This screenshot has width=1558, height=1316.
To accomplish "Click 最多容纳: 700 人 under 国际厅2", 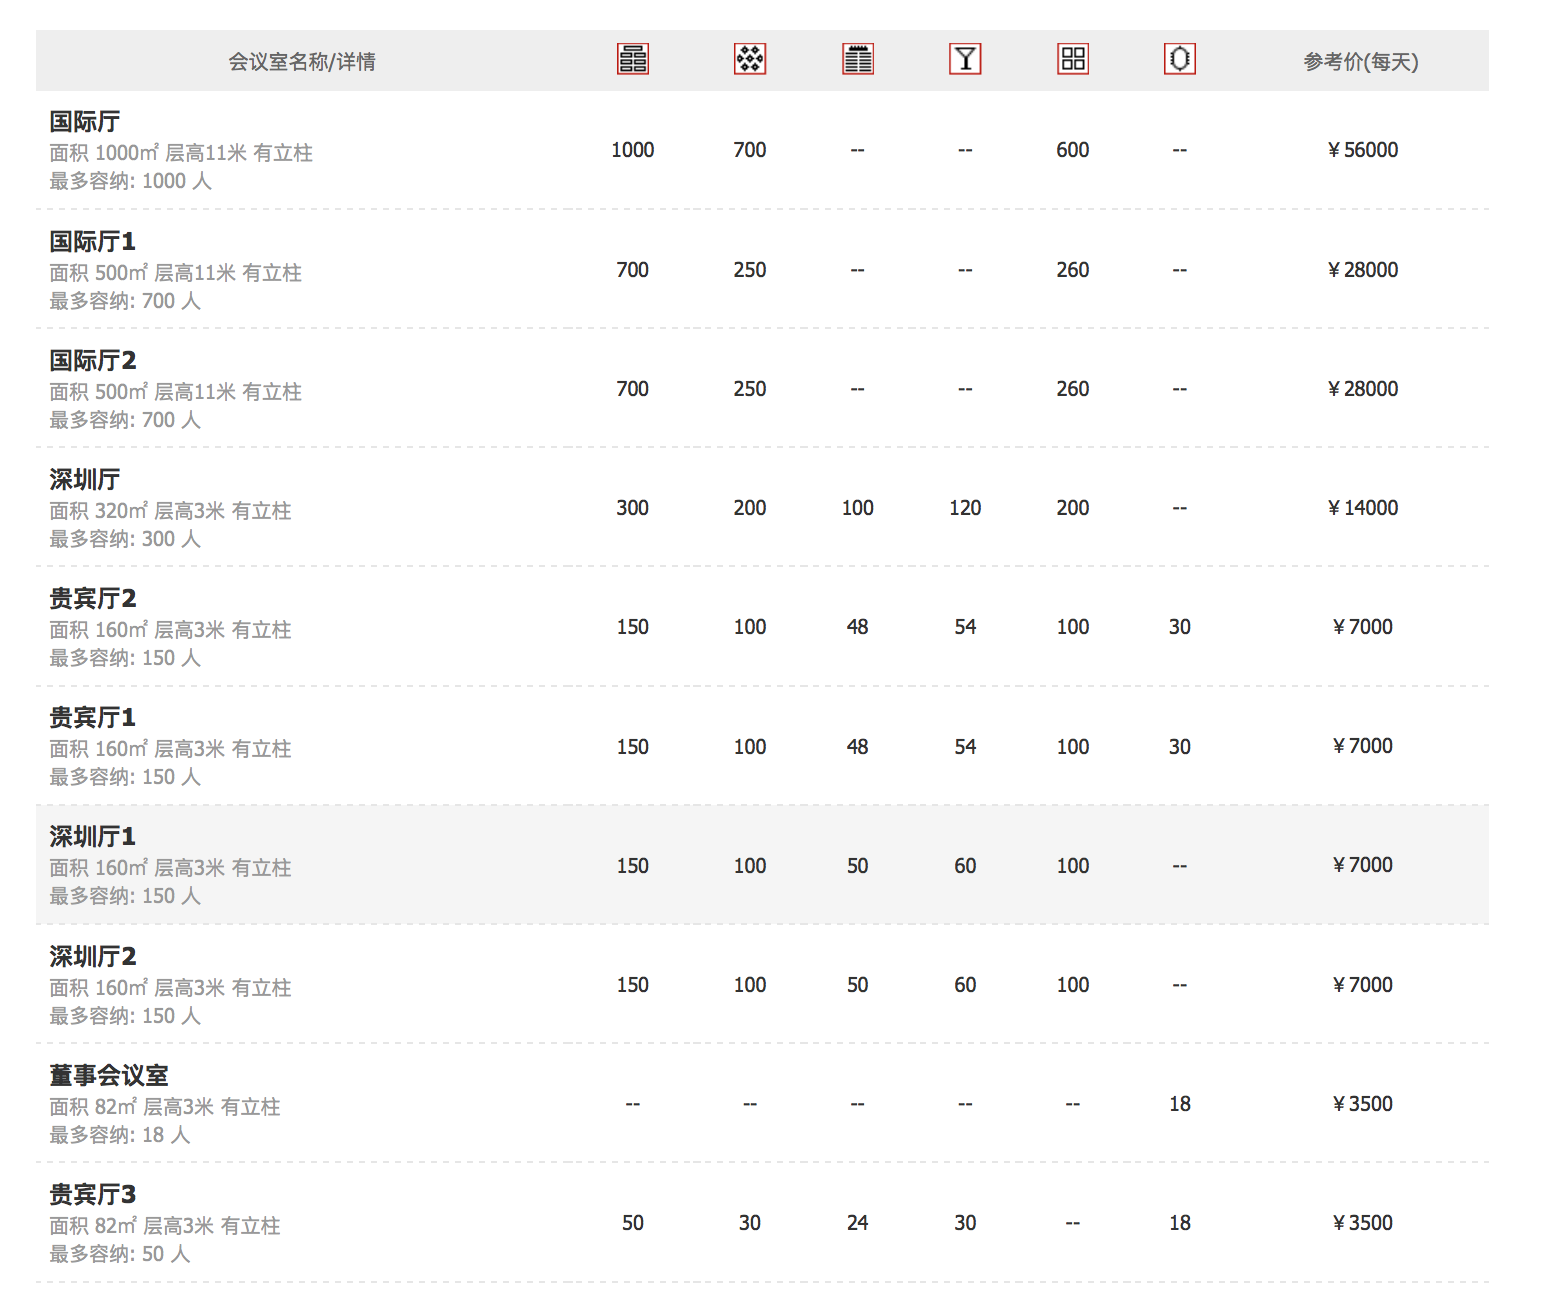I will pyautogui.click(x=125, y=420).
